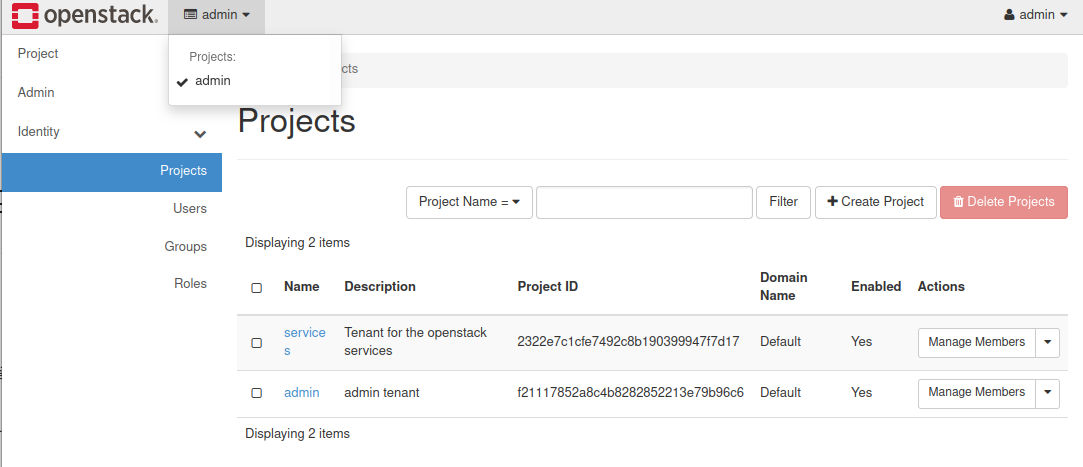
Task: Click 'Tenant for the openstack services' description
Action: pos(416,341)
